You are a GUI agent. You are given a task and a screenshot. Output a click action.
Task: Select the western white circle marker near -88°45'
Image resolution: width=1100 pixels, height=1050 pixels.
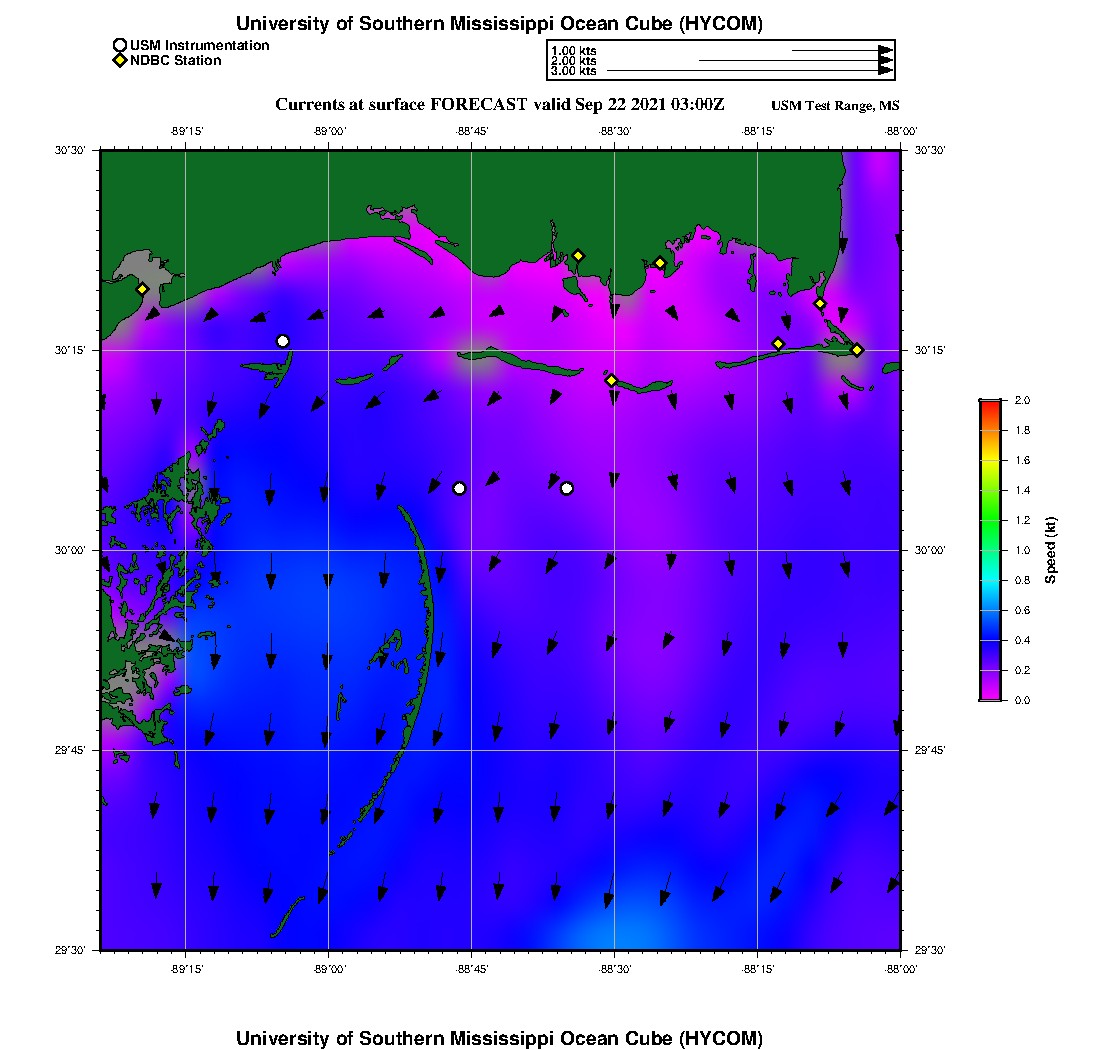460,488
